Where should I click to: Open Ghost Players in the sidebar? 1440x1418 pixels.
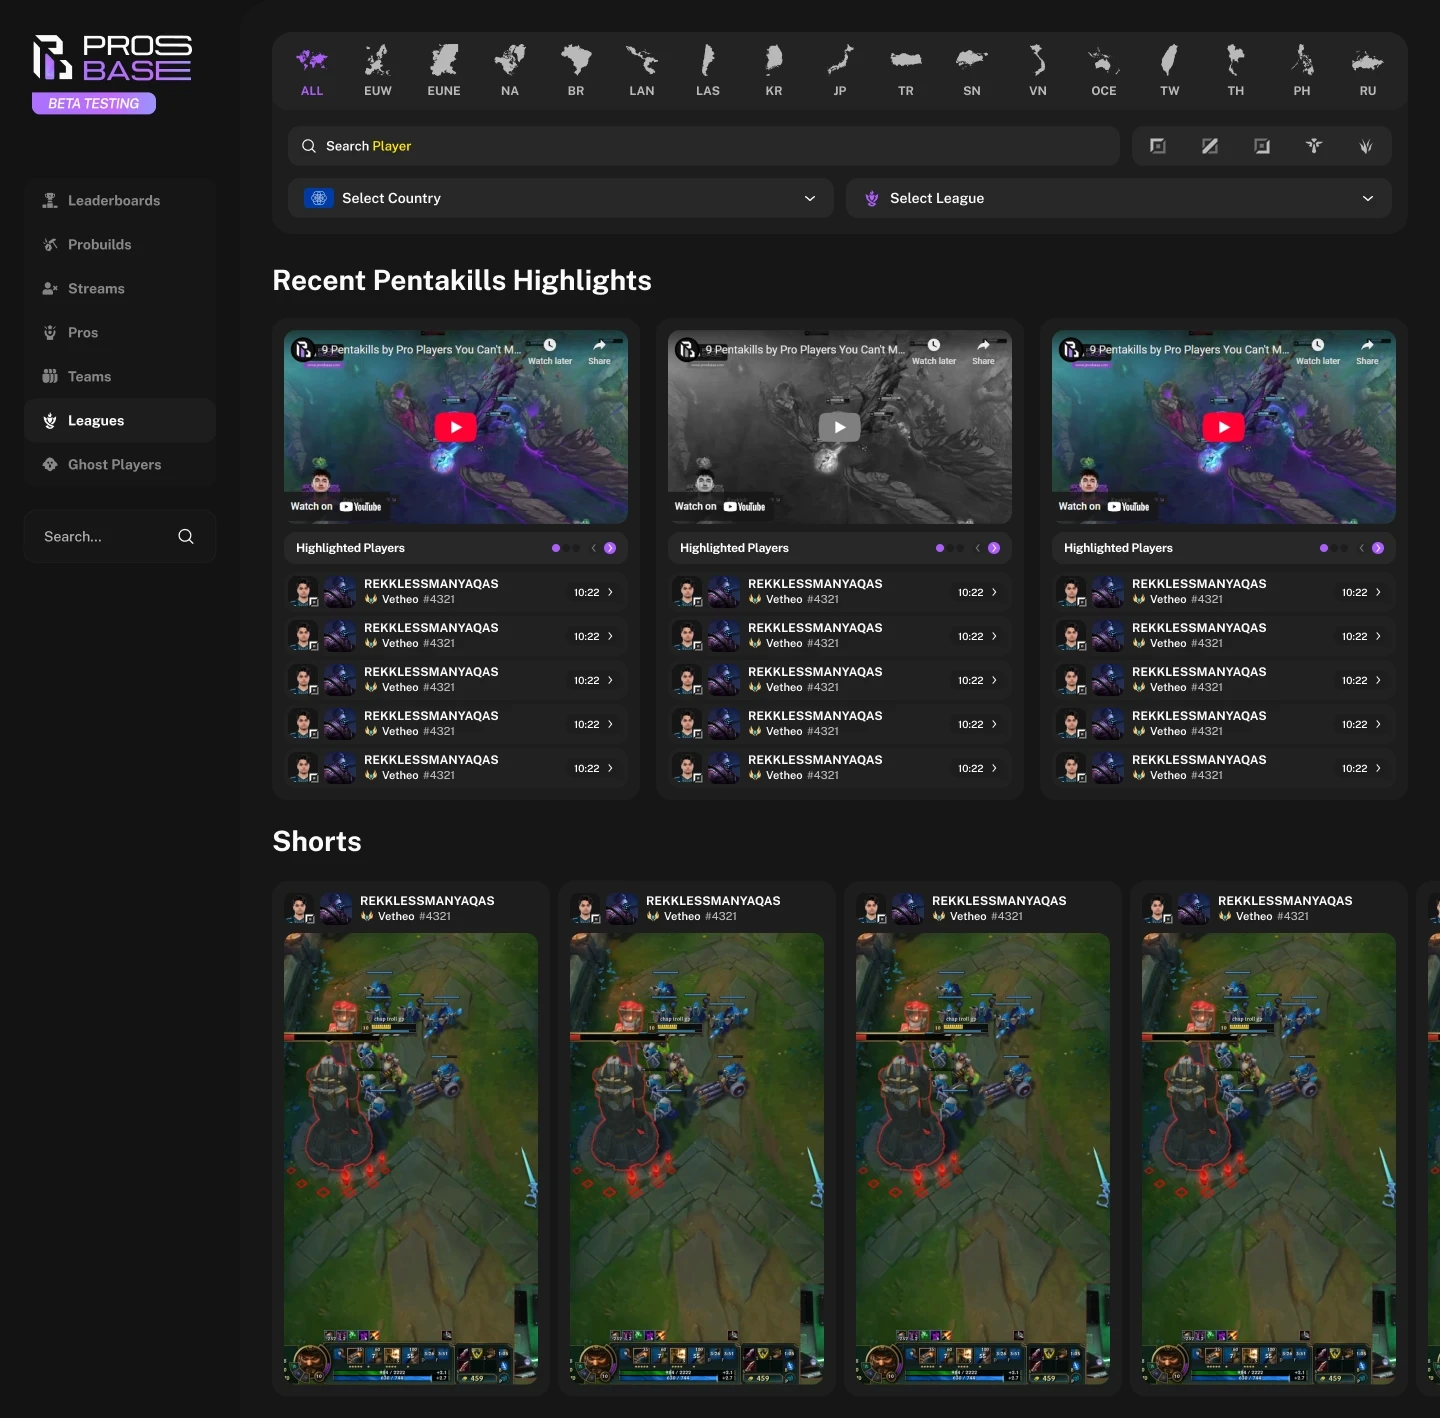tap(120, 465)
